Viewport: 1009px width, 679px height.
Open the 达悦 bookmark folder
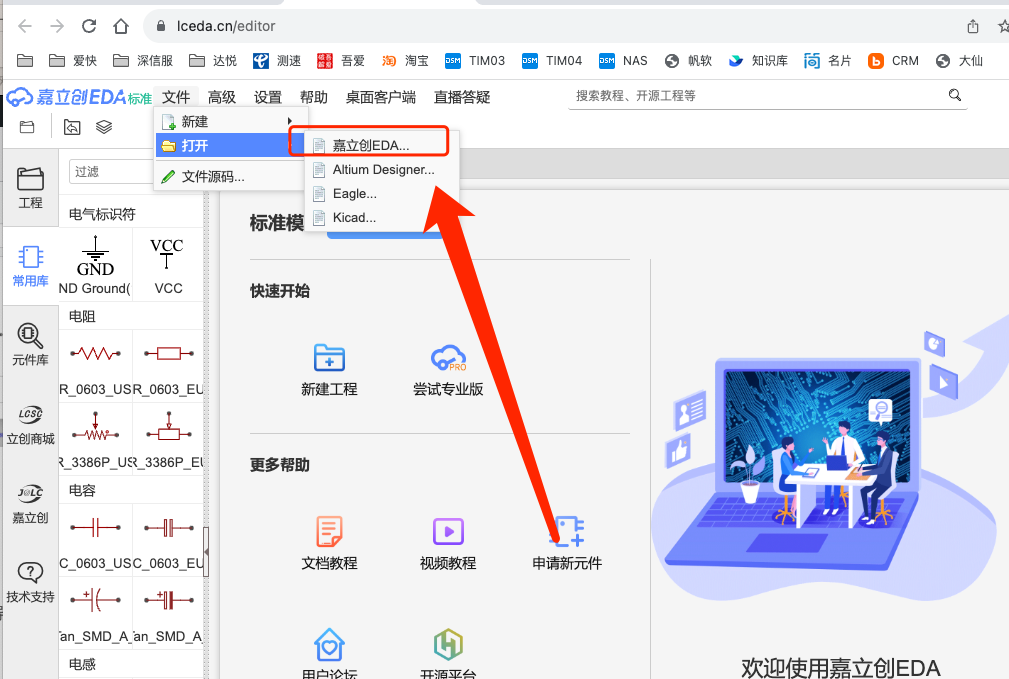coord(213,60)
